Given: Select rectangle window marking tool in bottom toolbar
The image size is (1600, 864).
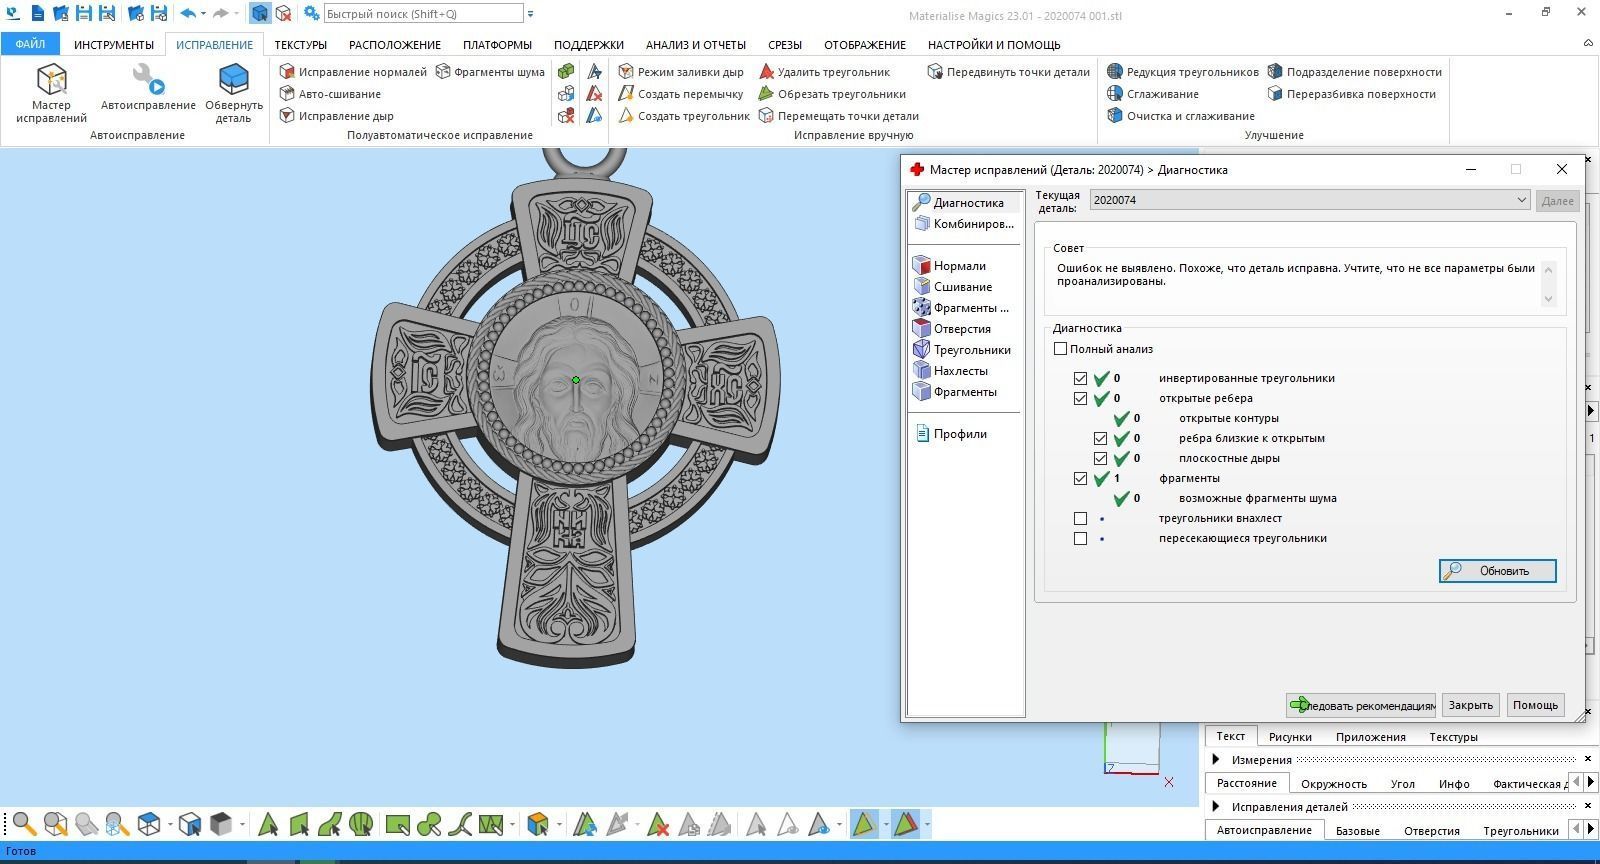Looking at the screenshot, I should [x=397, y=824].
